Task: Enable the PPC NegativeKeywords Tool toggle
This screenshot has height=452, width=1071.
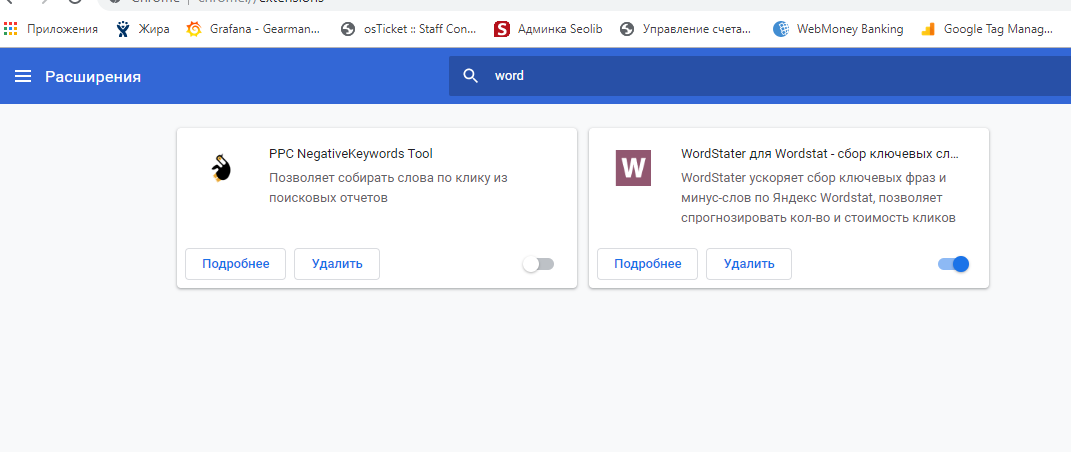Action: (x=538, y=264)
